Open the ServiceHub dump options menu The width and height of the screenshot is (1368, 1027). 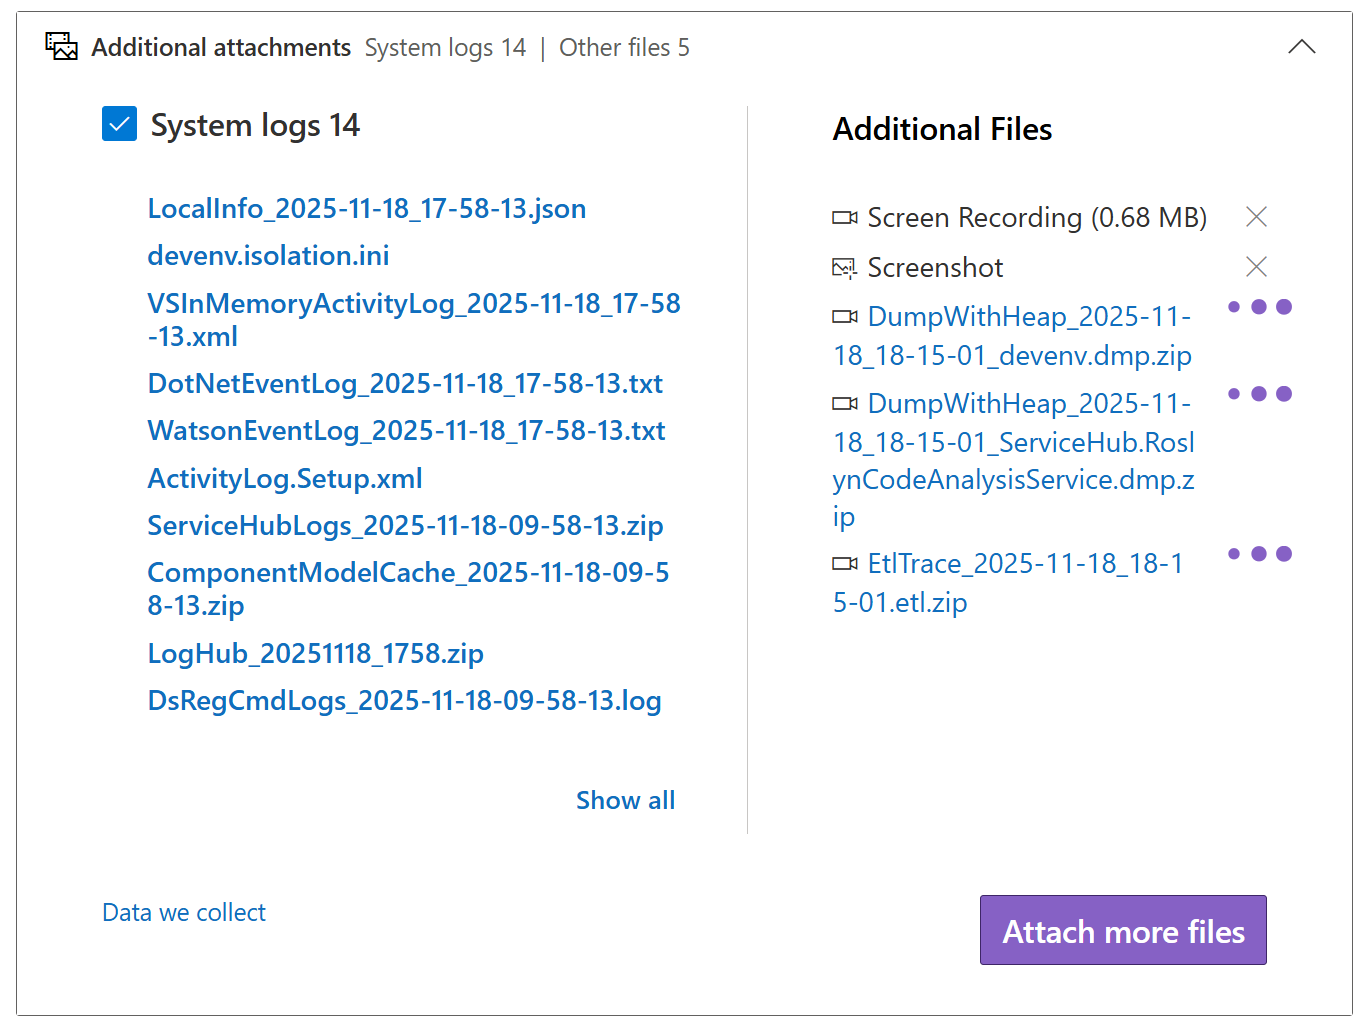(1259, 394)
